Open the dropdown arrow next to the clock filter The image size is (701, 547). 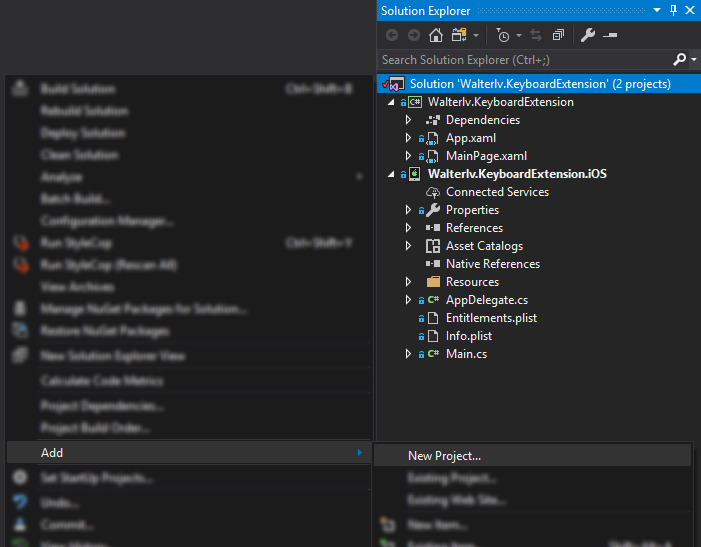[519, 35]
